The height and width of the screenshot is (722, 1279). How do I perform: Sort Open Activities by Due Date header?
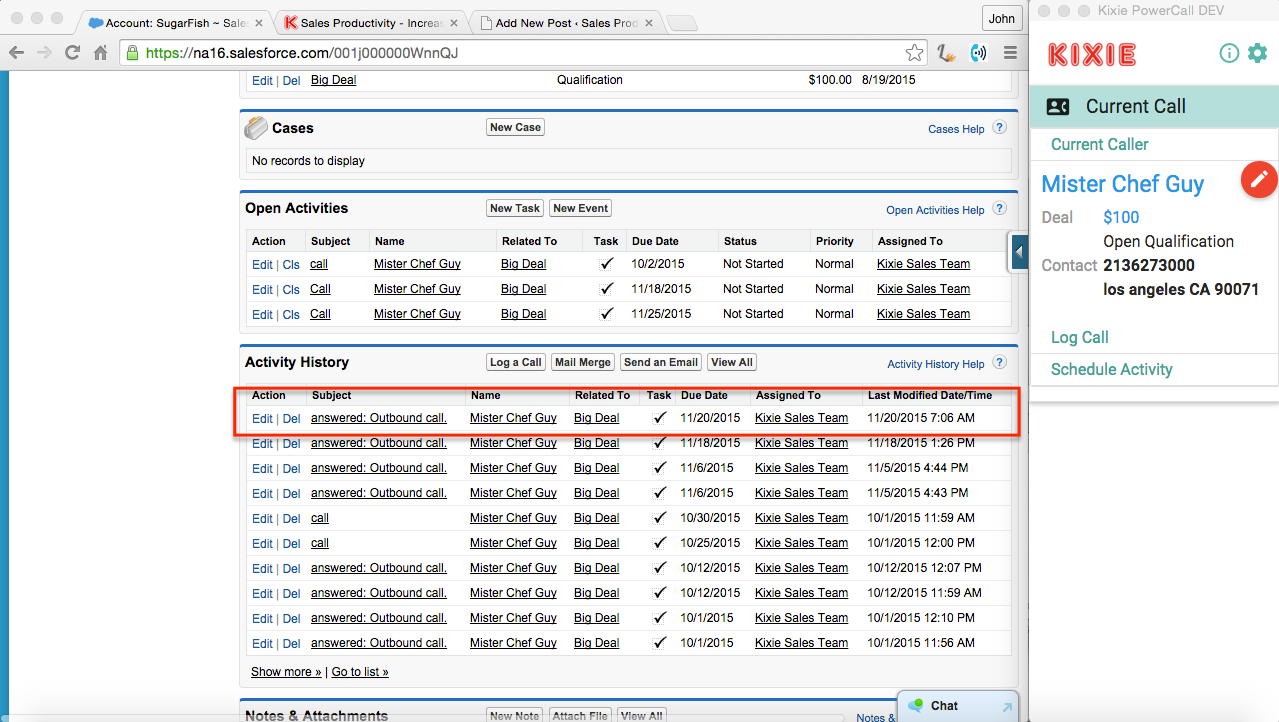point(655,241)
